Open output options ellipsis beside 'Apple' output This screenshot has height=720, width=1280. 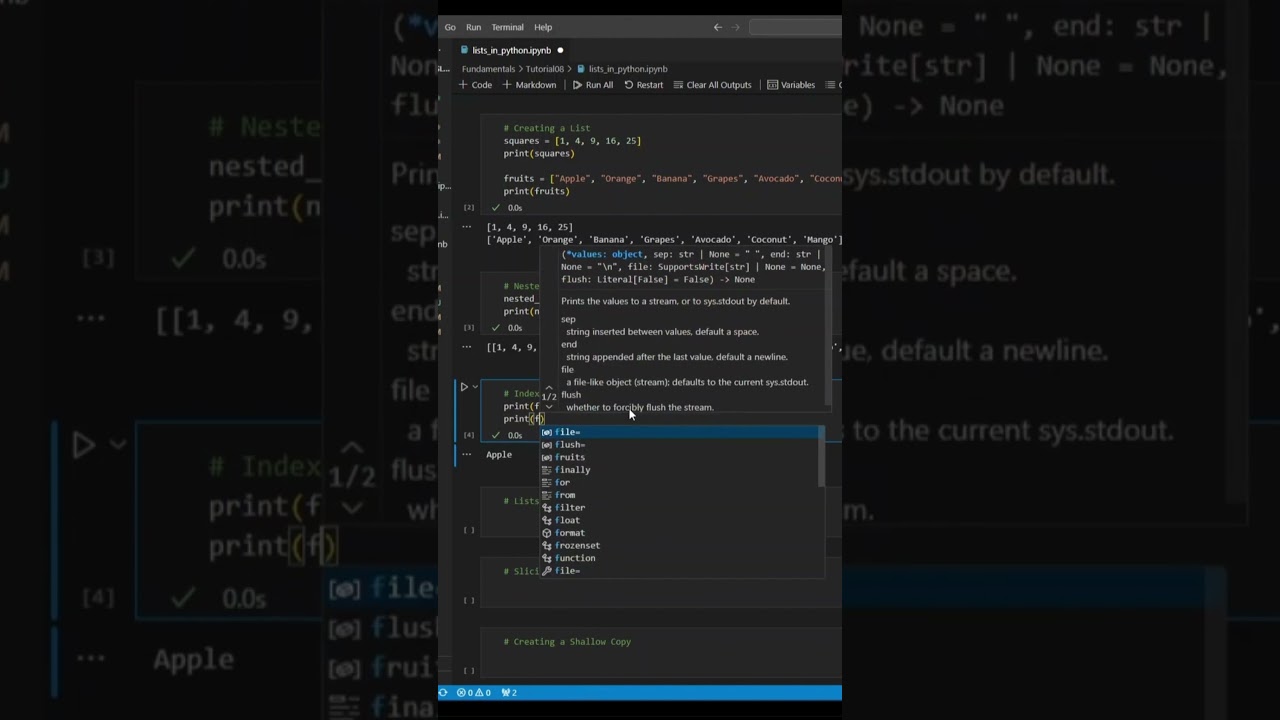tap(466, 455)
